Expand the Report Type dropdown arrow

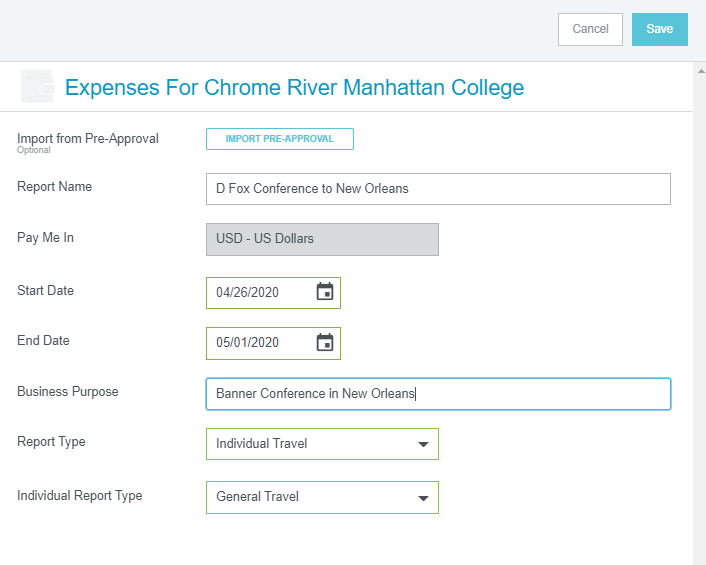pyautogui.click(x=423, y=444)
